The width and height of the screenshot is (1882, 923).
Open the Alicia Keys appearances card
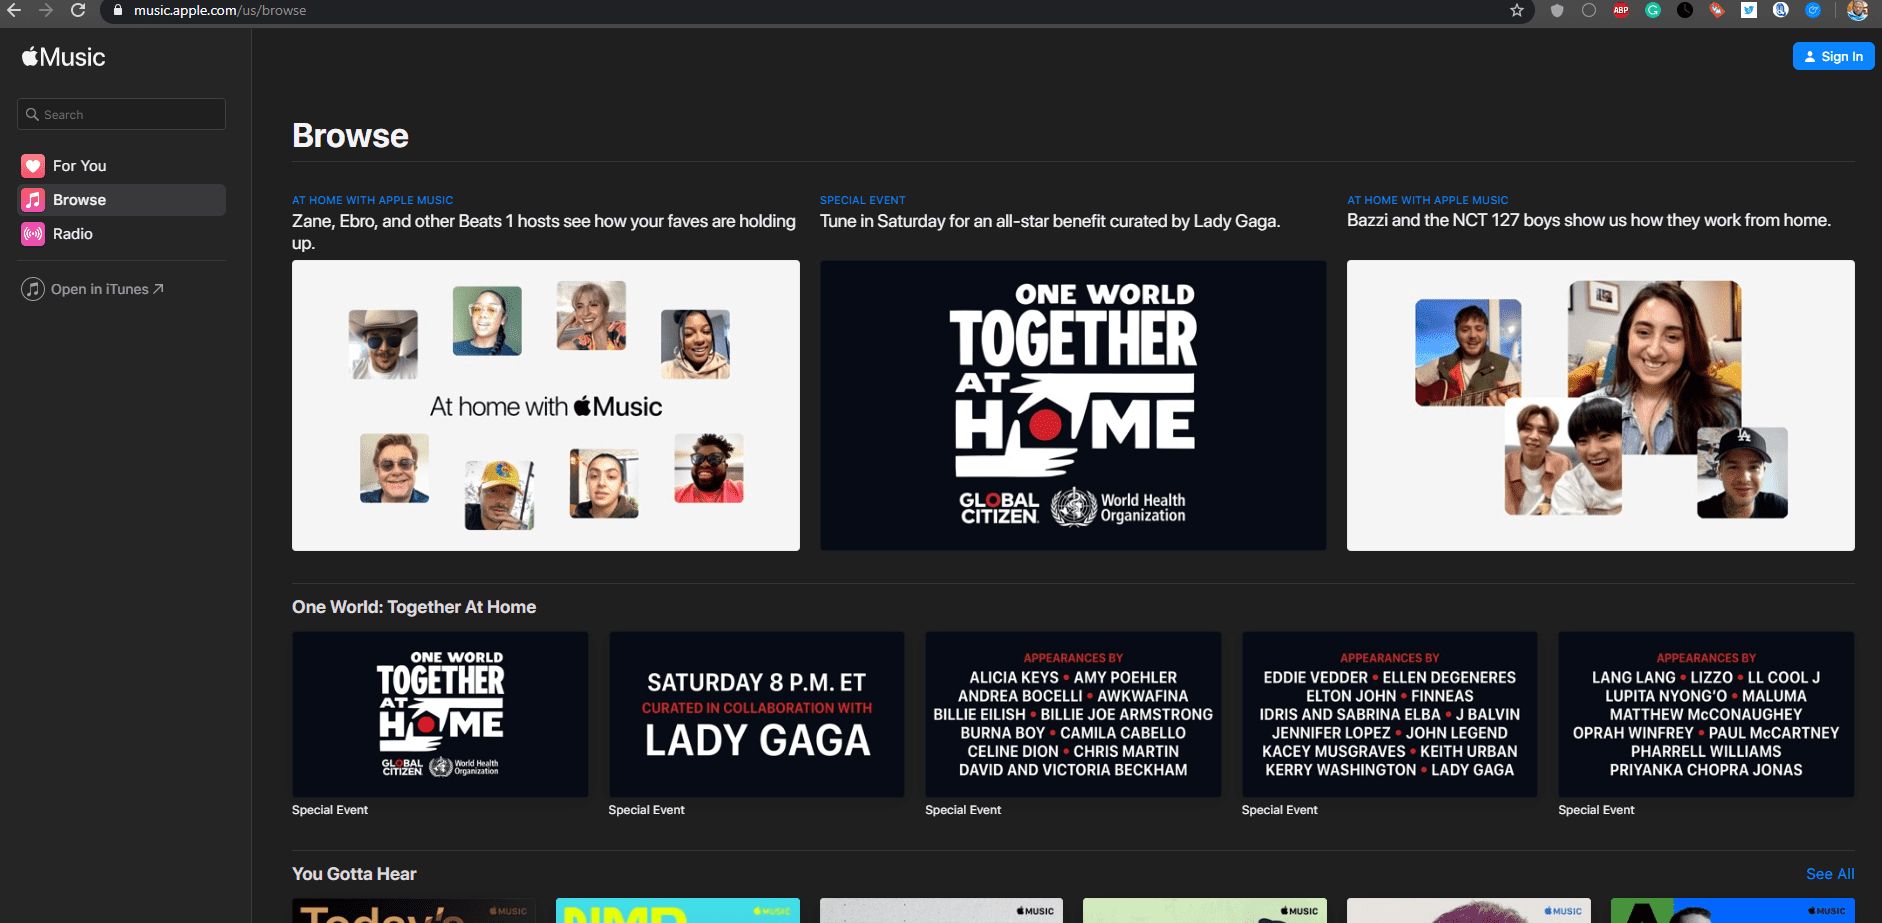tap(1073, 714)
